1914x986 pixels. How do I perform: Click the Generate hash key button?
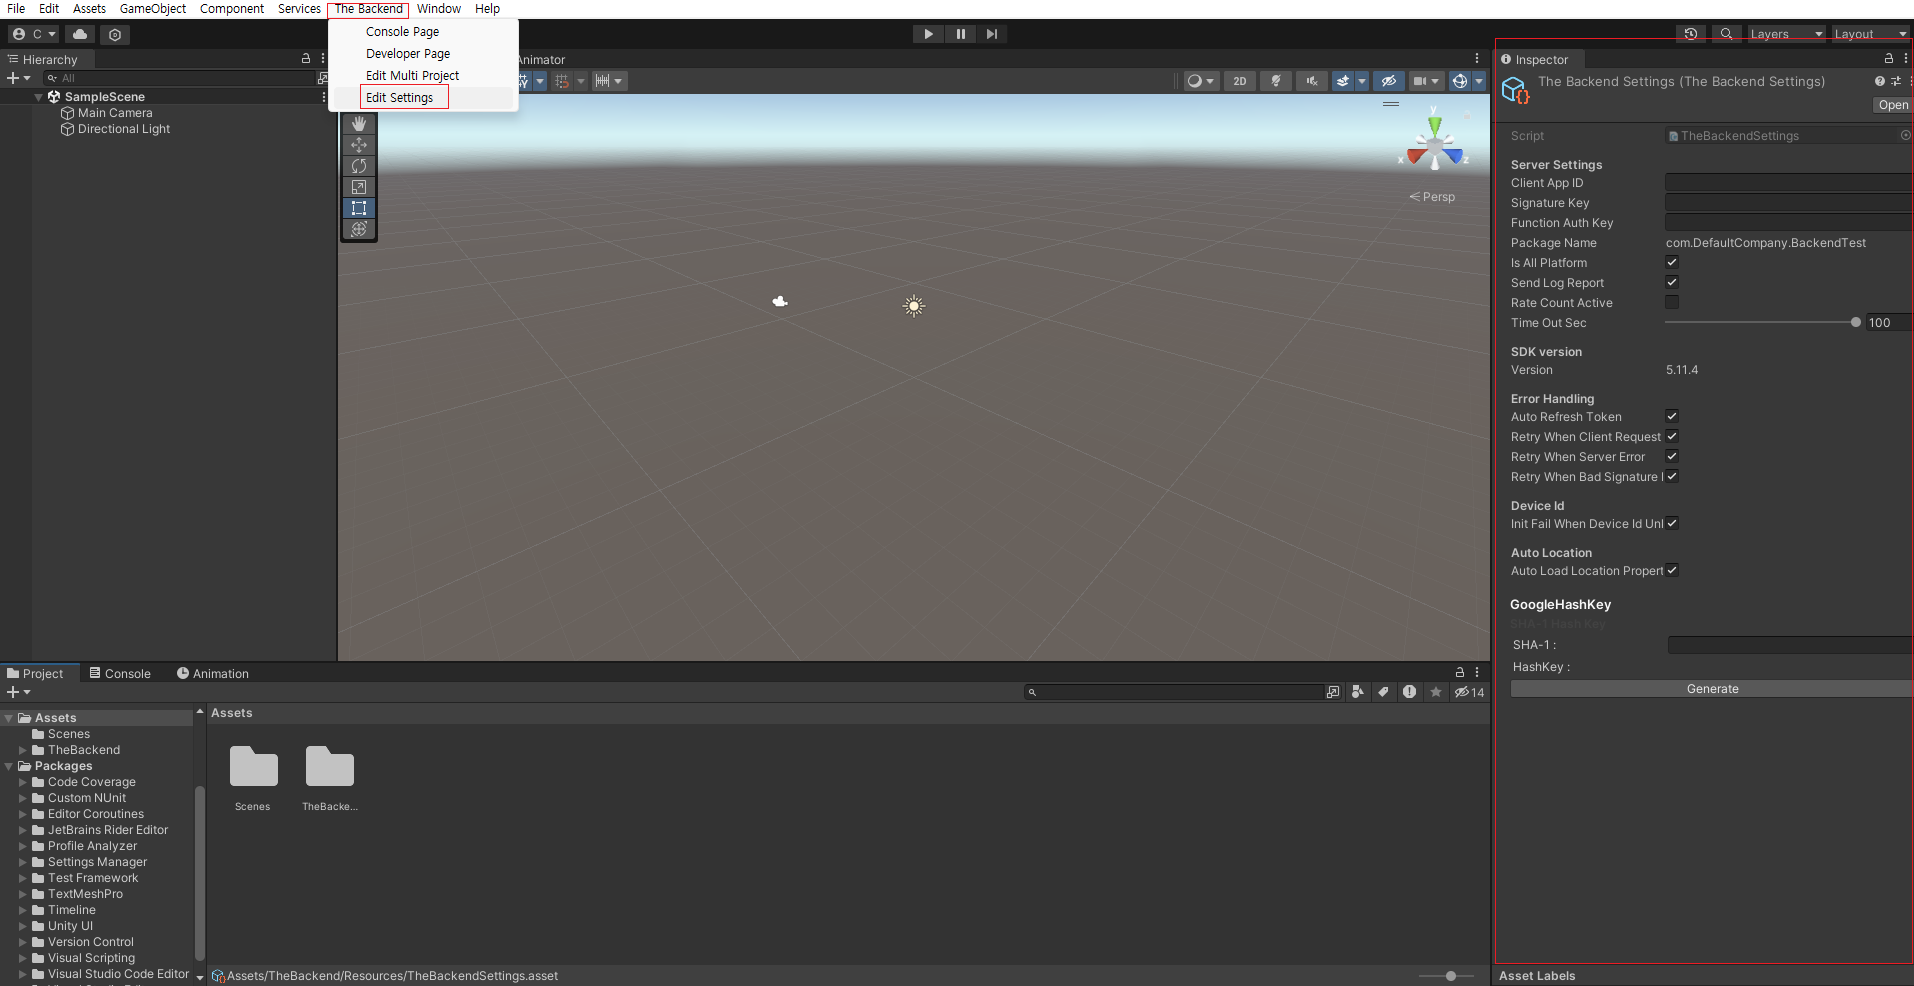point(1712,689)
